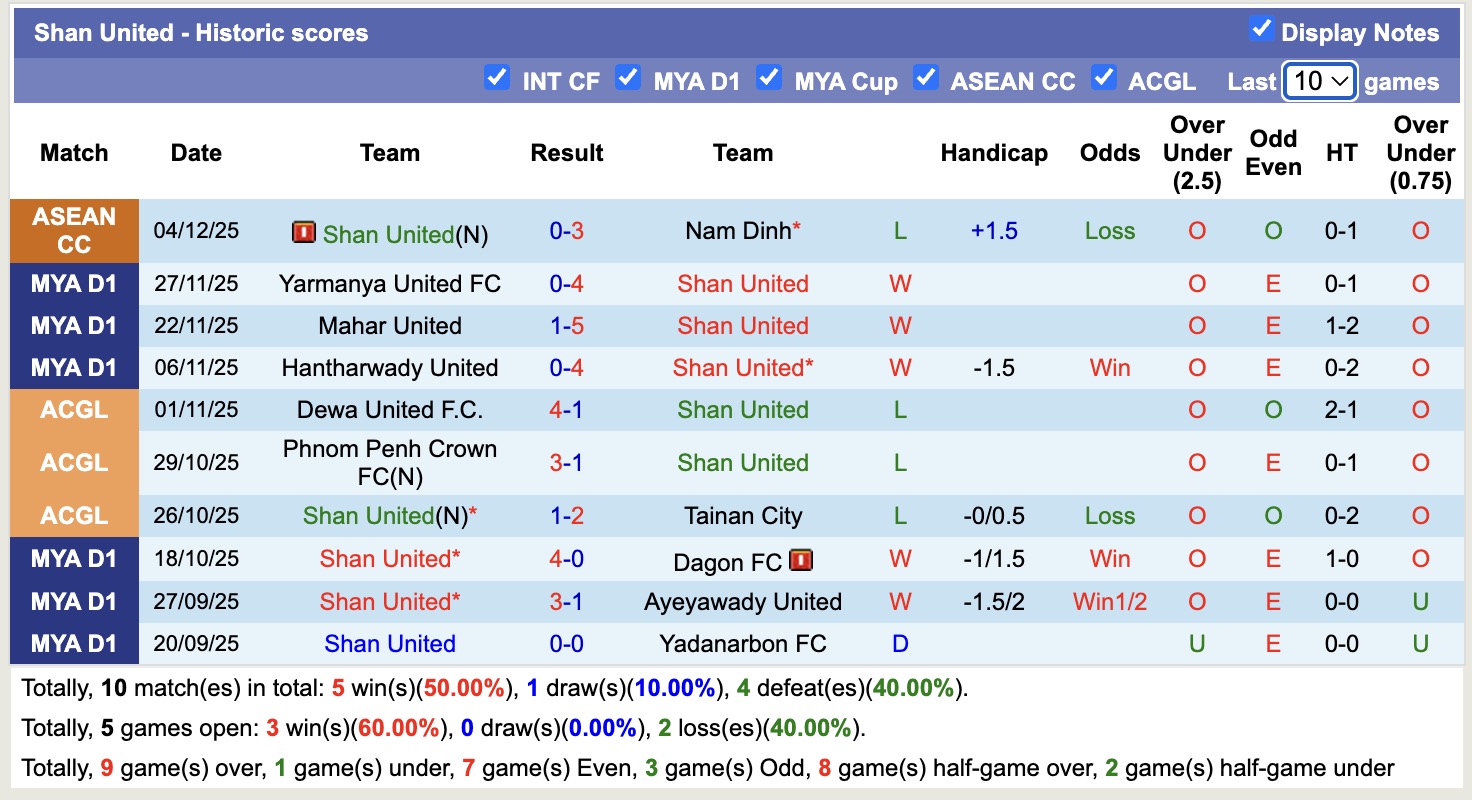Select the Nam Dinh team link
Screen dimensions: 1472x800
[736, 230]
